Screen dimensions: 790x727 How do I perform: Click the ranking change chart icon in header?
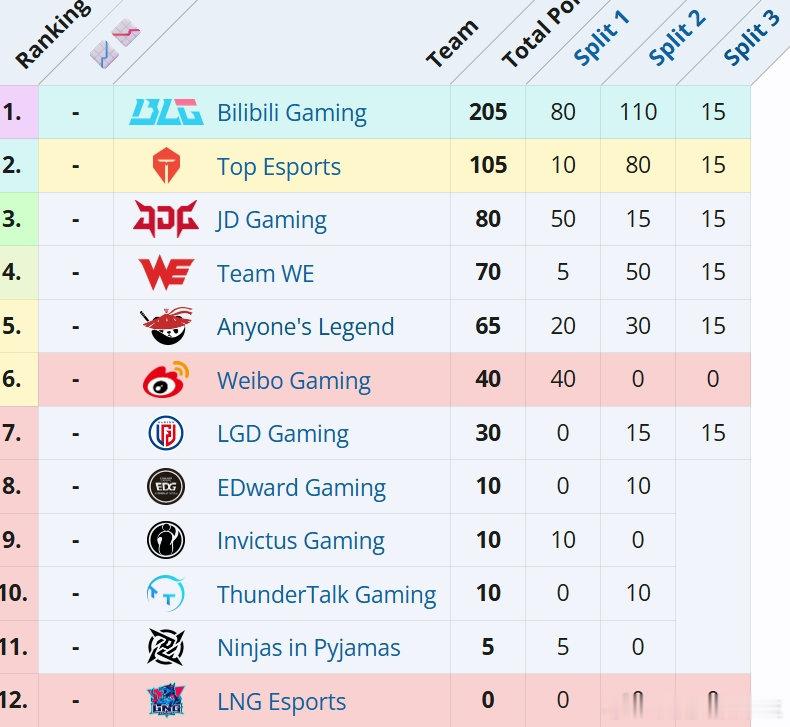click(115, 43)
